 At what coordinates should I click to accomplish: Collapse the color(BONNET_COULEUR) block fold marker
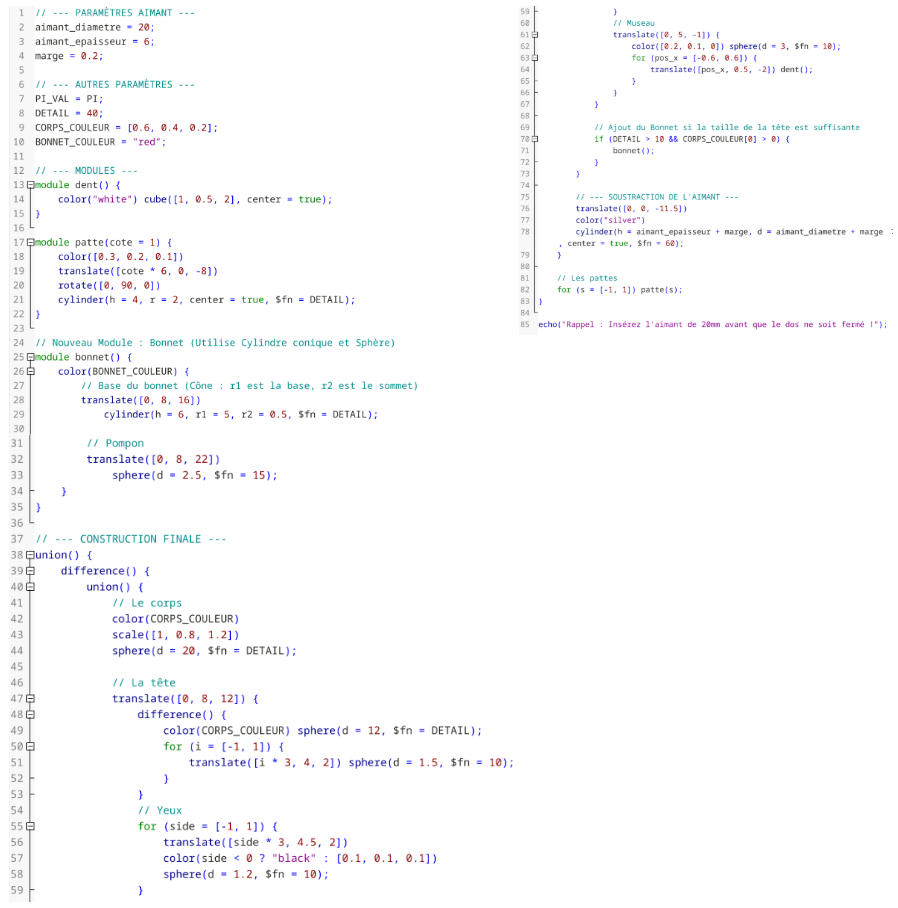coord(31,372)
